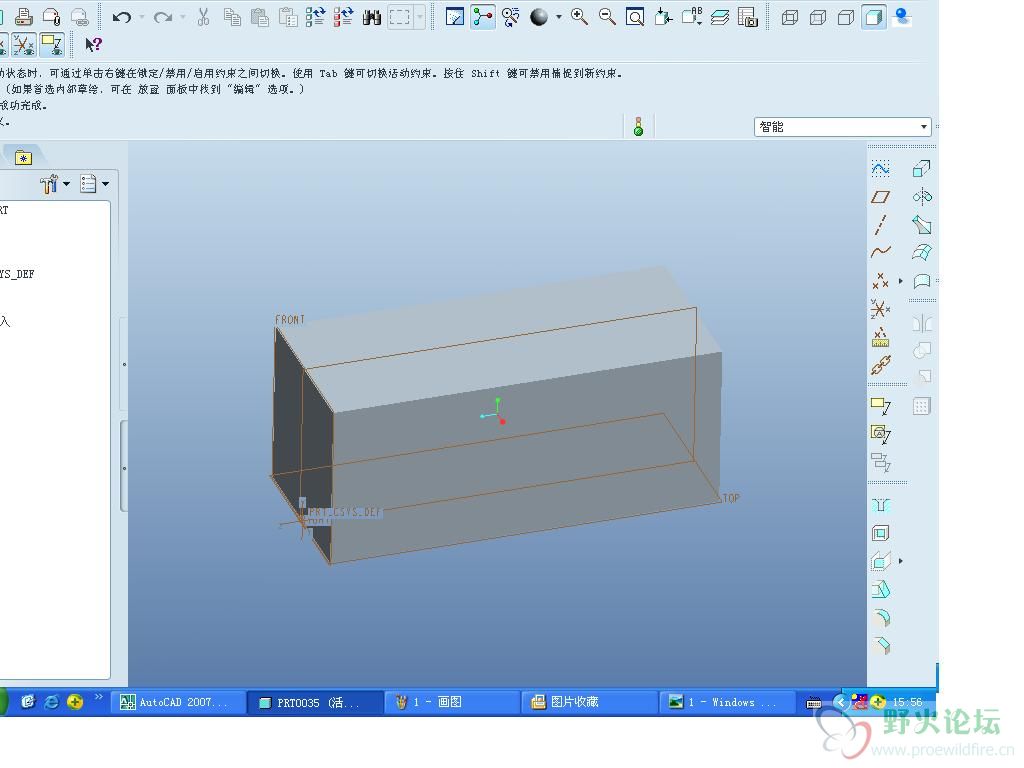Switch to 图片收藏 taskbar window
The width and height of the screenshot is (1024, 768).
(x=589, y=702)
